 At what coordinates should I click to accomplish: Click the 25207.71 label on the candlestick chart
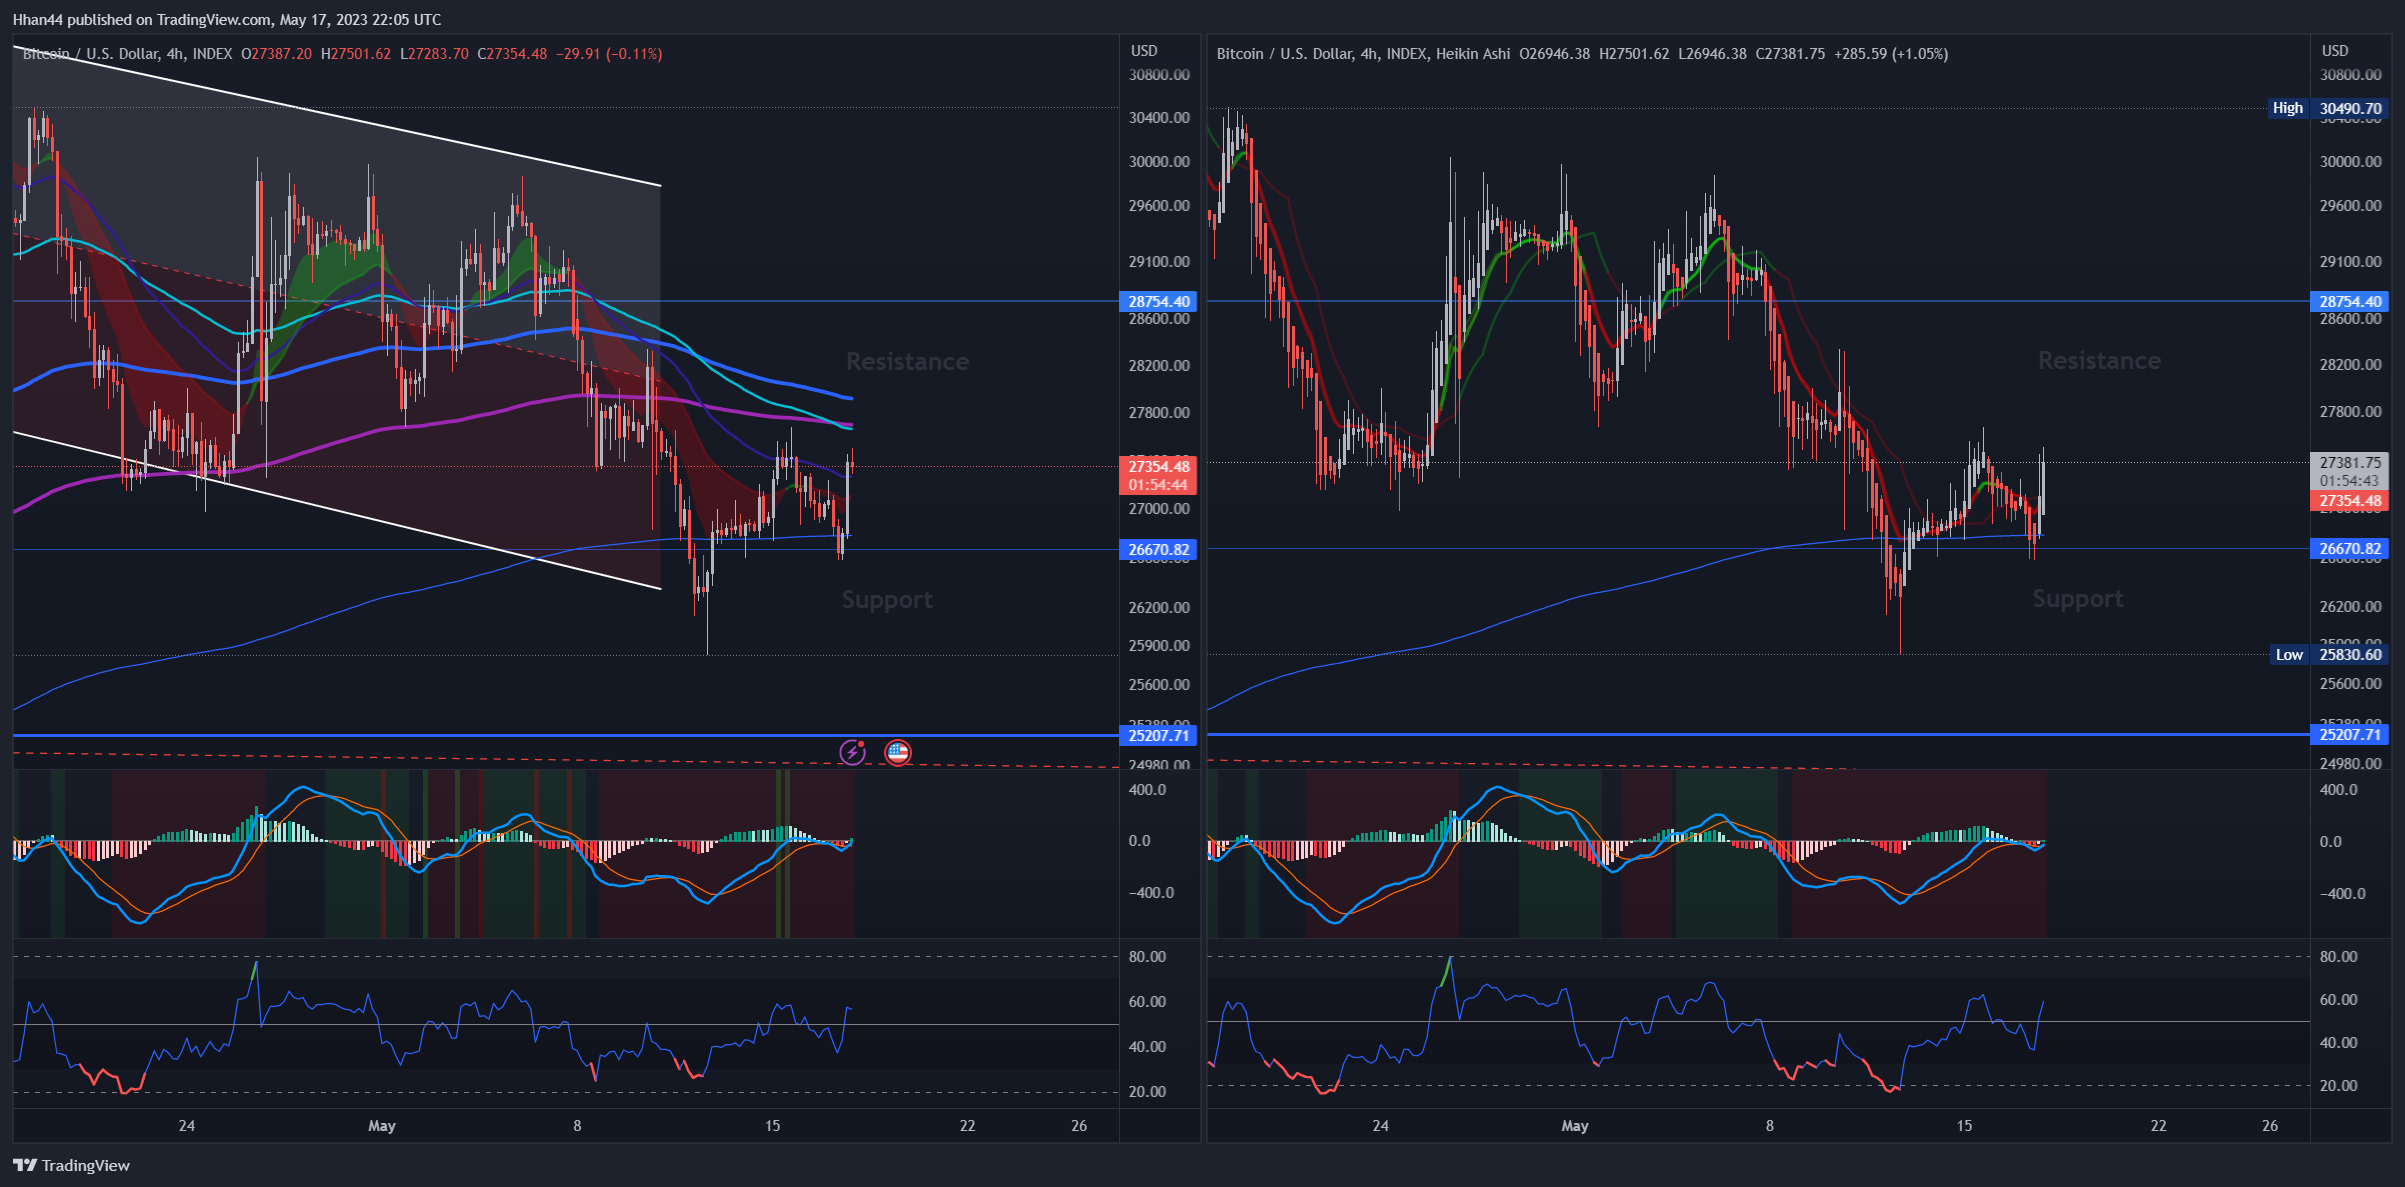1158,735
